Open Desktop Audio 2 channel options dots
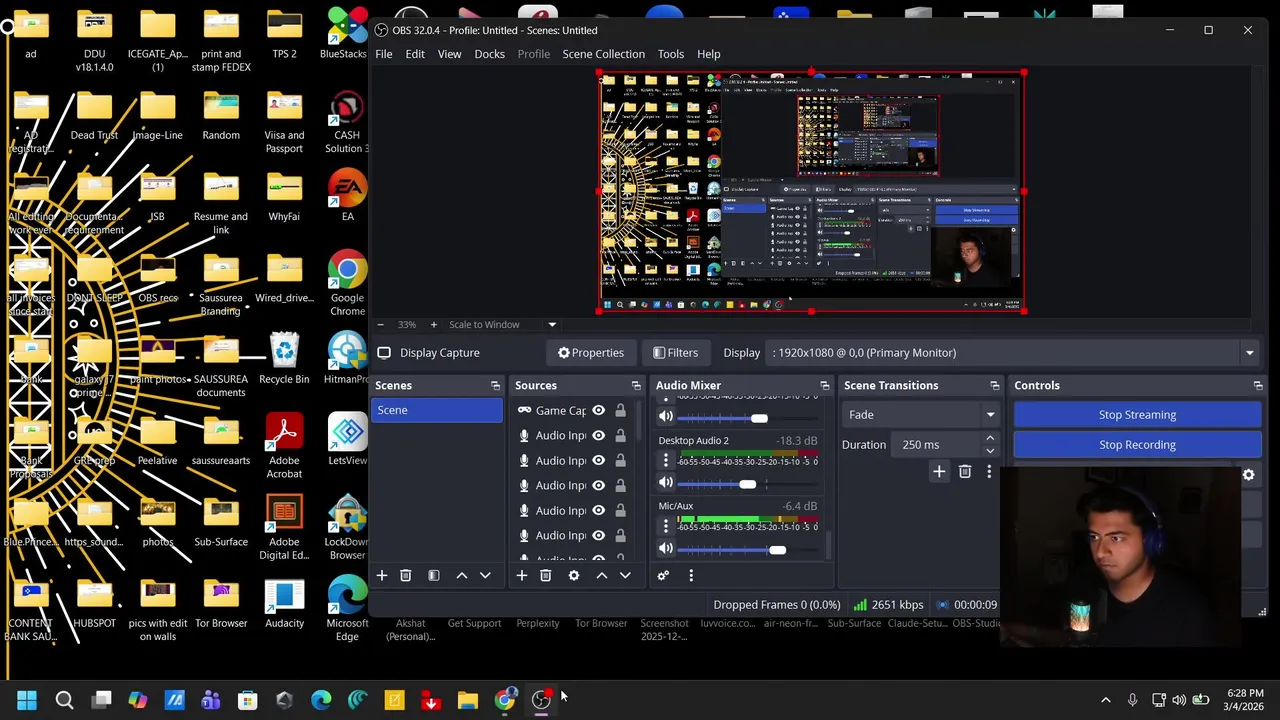 666,460
